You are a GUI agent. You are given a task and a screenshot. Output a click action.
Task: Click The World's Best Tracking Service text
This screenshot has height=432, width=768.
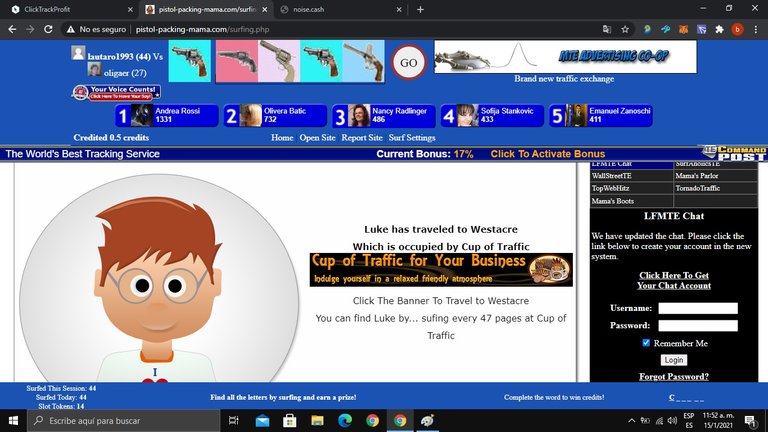(82, 154)
